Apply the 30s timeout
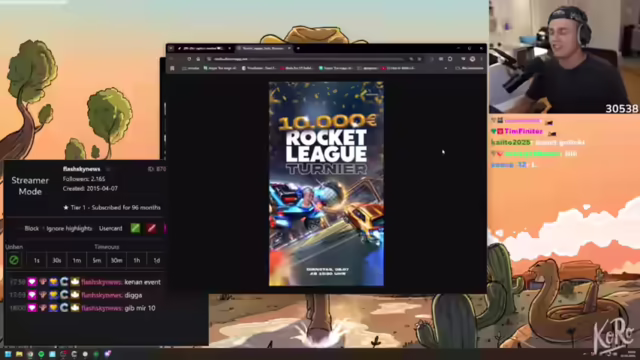 (x=56, y=260)
